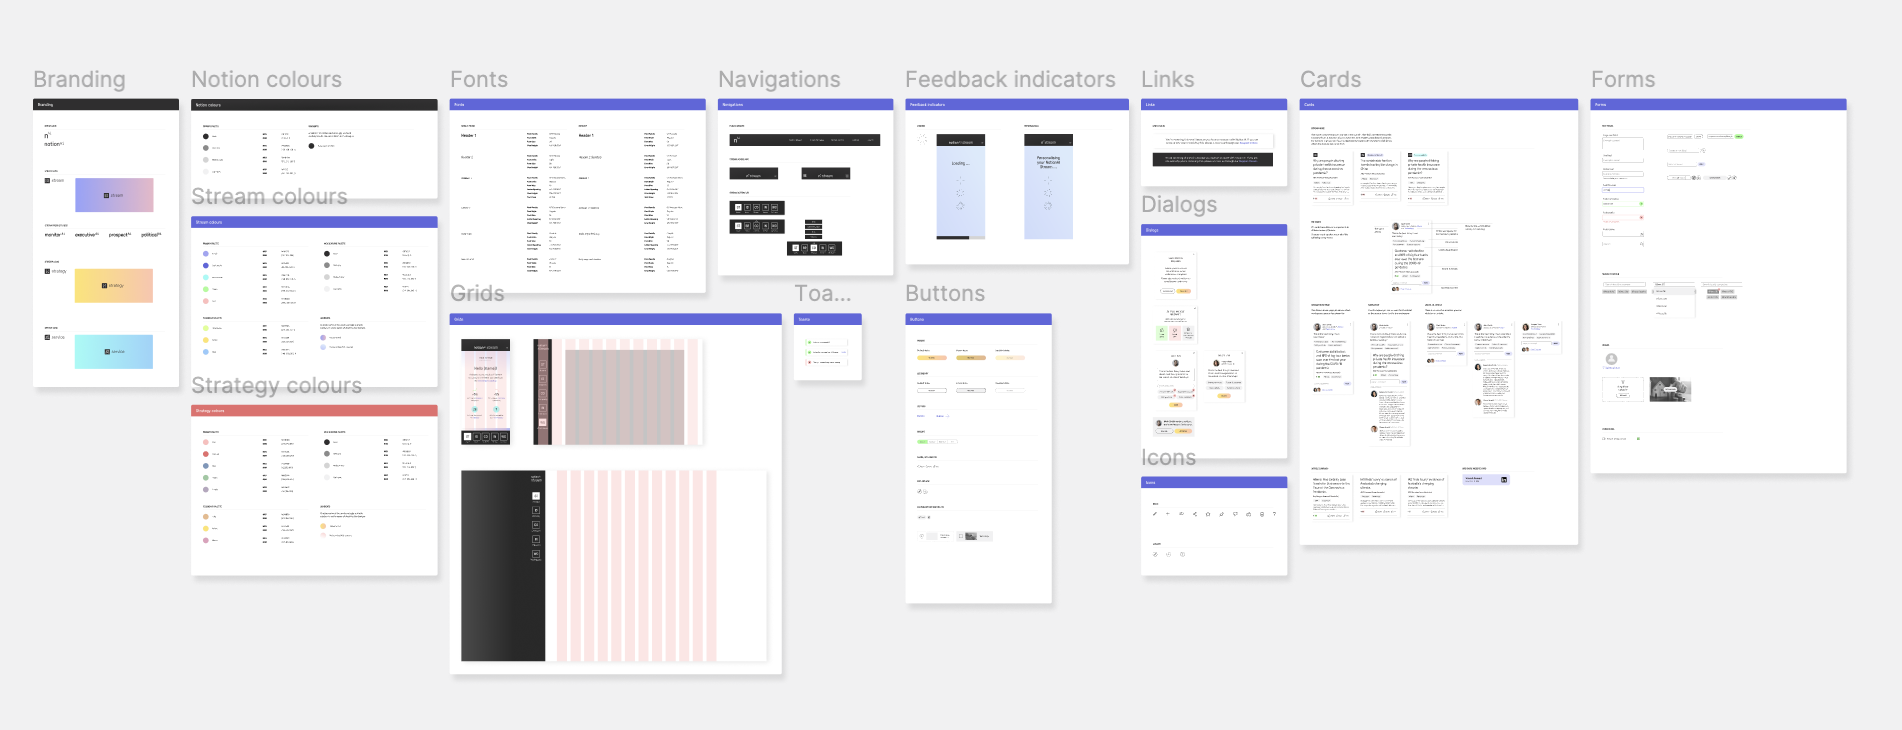Select the Links frame label
The image size is (1902, 730).
(x=1167, y=79)
